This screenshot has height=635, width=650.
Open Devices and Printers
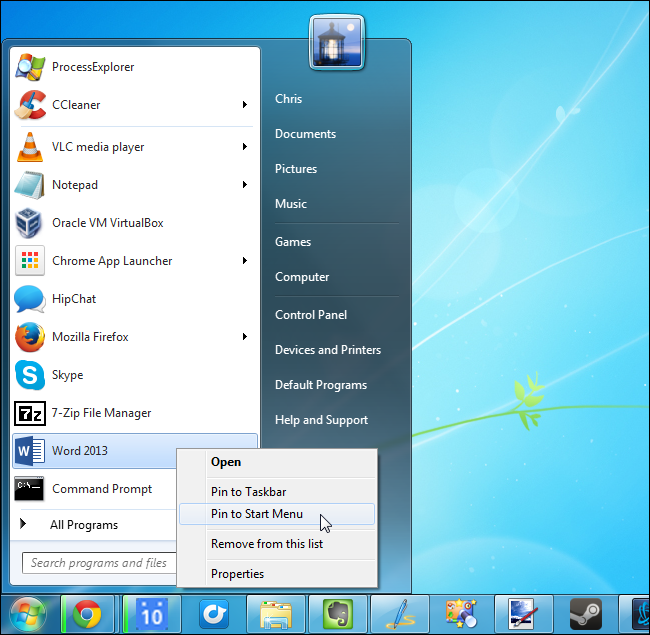pos(328,350)
